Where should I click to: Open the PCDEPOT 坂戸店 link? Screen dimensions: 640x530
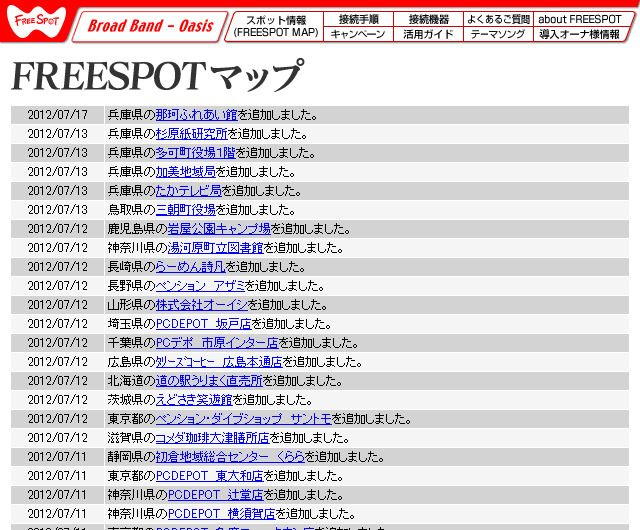[x=204, y=323]
